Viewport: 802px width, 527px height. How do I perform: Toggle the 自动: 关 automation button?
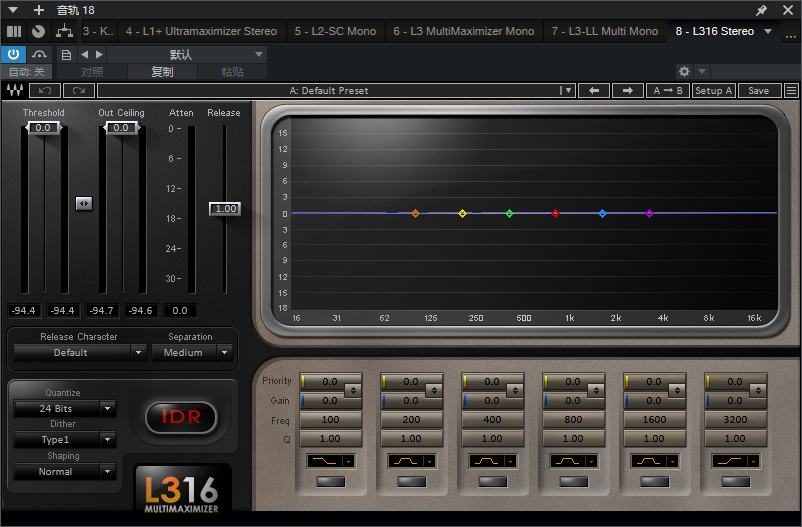coord(26,72)
